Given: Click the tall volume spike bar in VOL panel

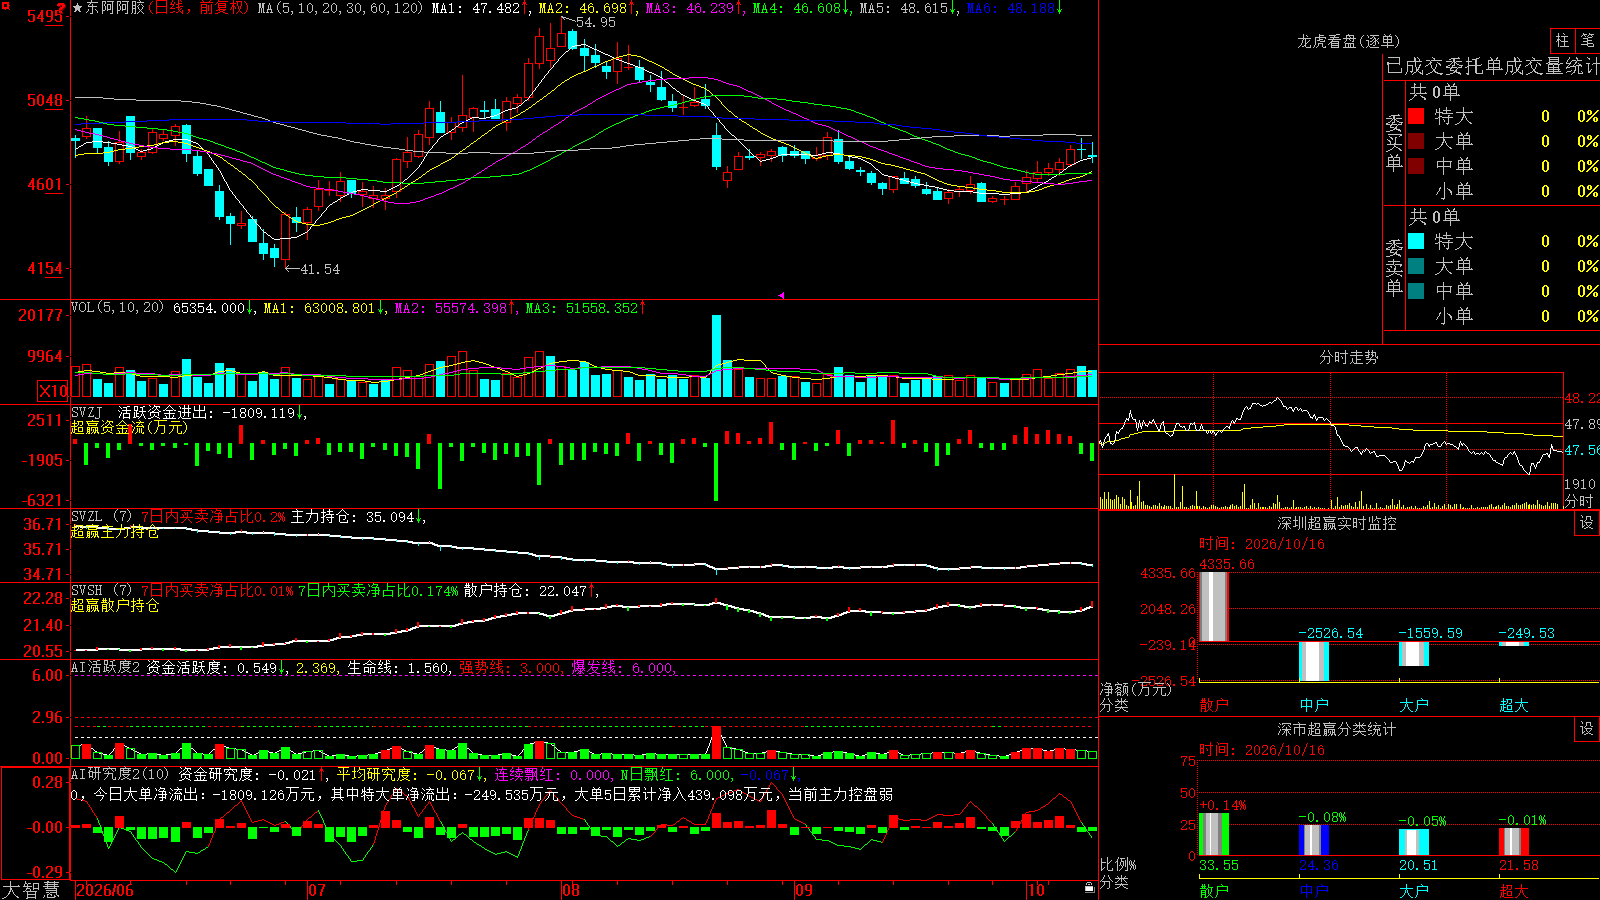Looking at the screenshot, I should click(716, 356).
